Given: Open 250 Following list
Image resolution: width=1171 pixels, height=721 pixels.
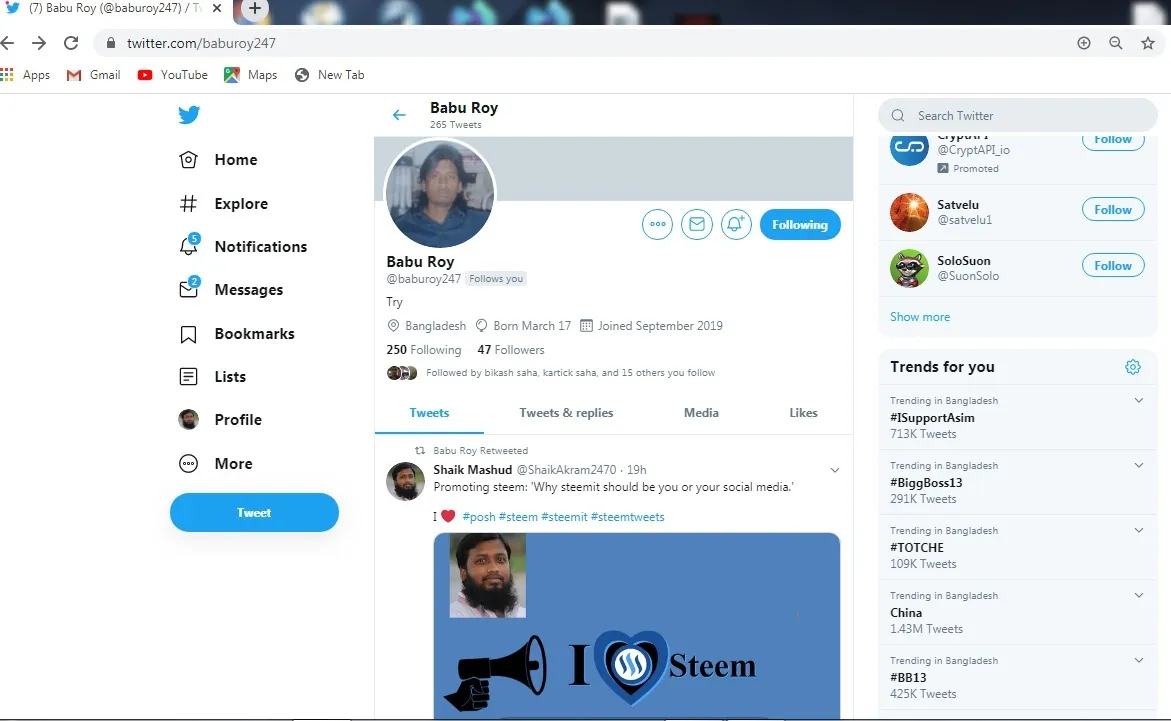Looking at the screenshot, I should 423,350.
